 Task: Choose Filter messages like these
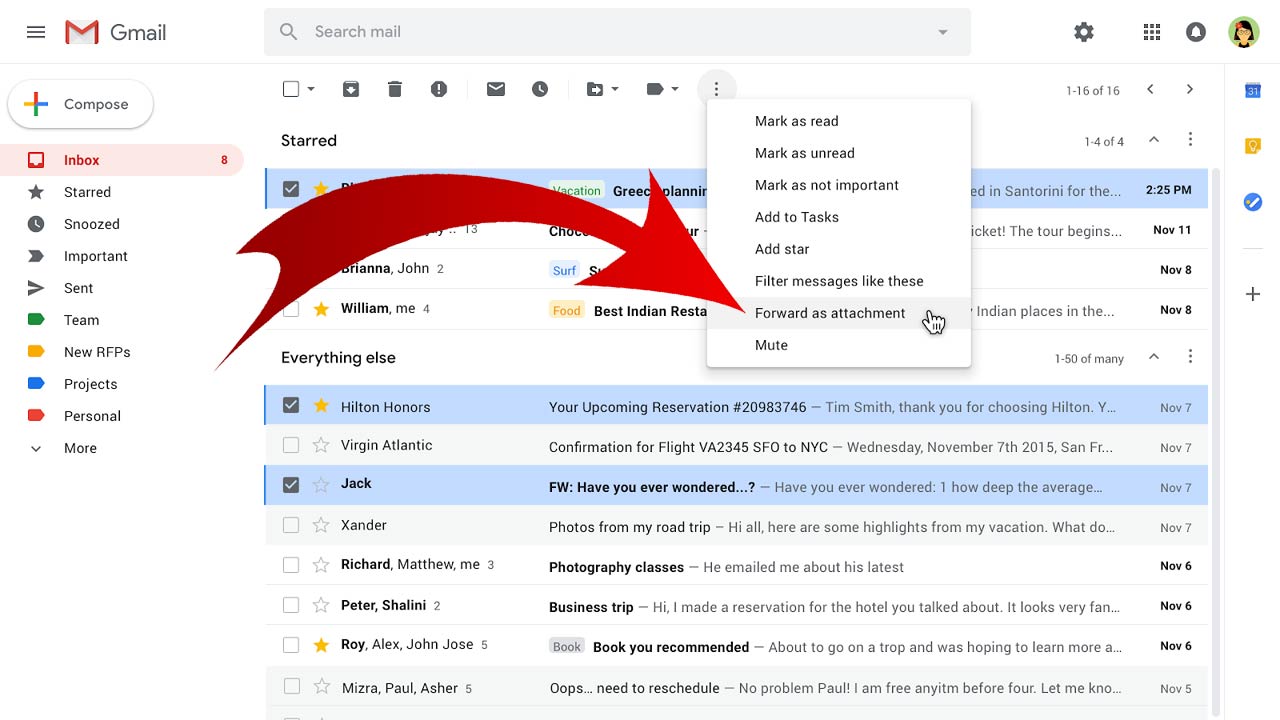838,281
